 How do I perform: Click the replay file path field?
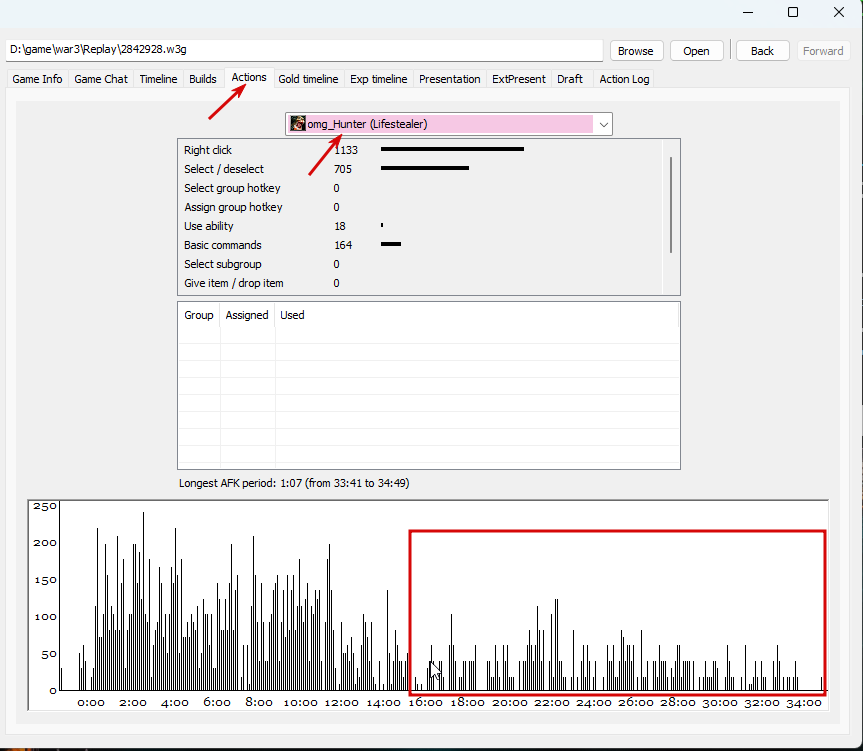pyautogui.click(x=304, y=50)
